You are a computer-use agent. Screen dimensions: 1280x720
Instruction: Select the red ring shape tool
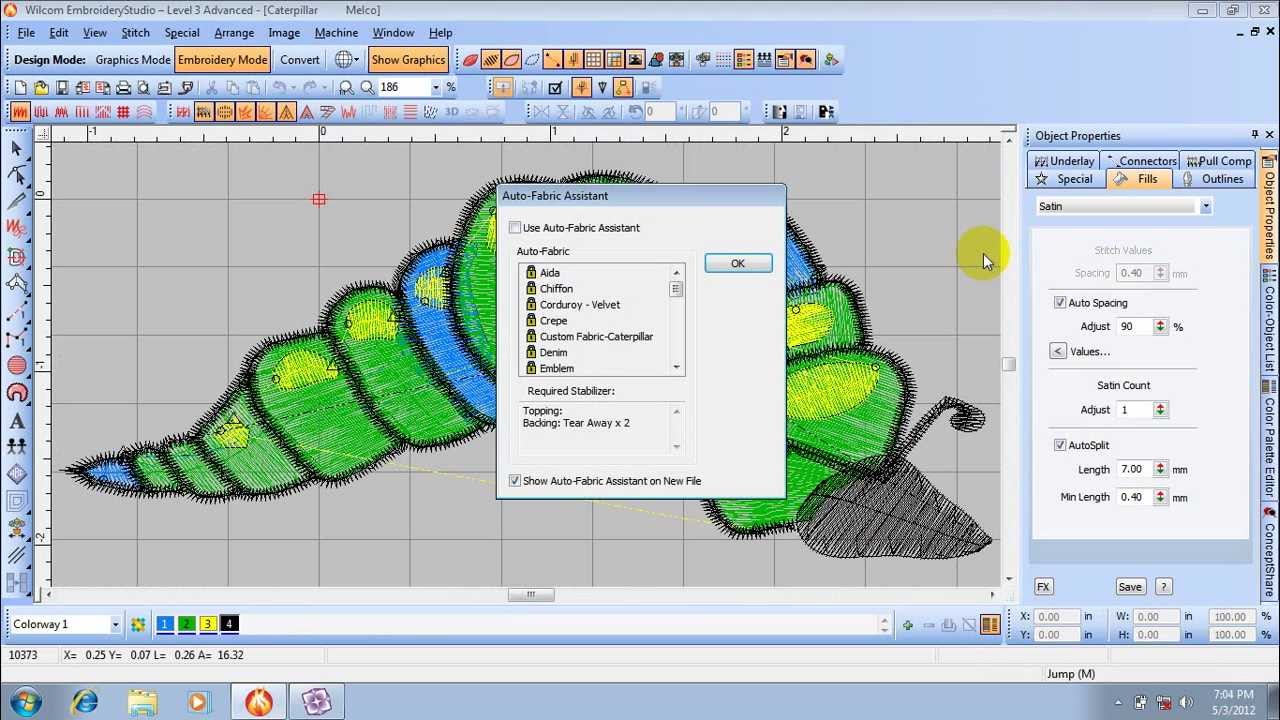click(17, 393)
